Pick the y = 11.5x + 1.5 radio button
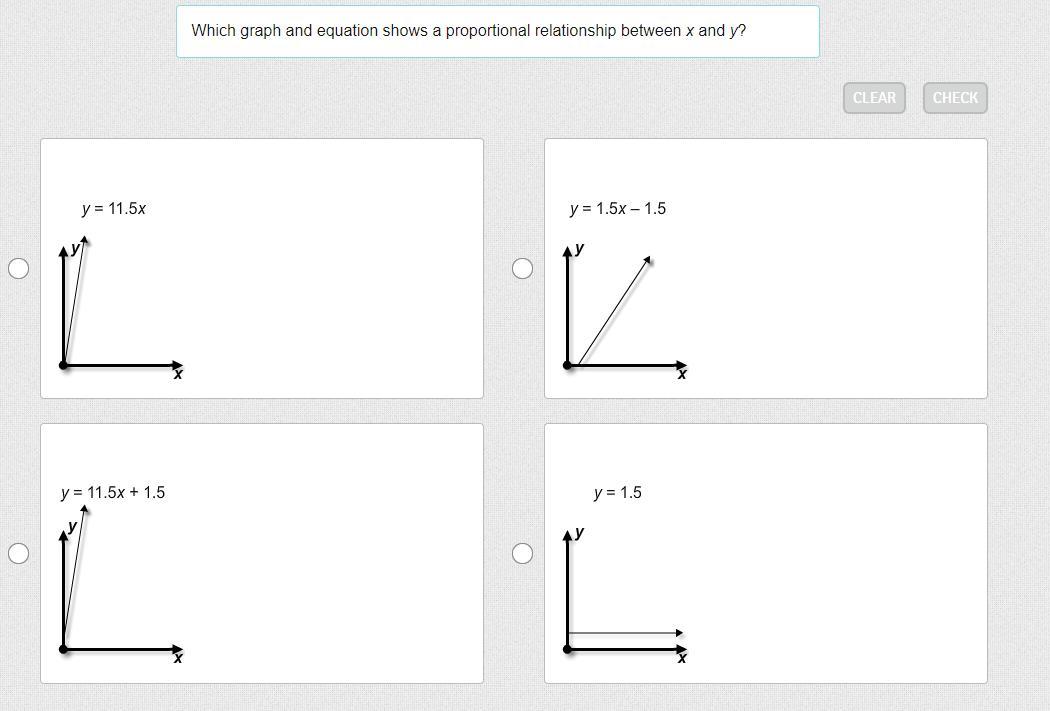 (x=18, y=553)
